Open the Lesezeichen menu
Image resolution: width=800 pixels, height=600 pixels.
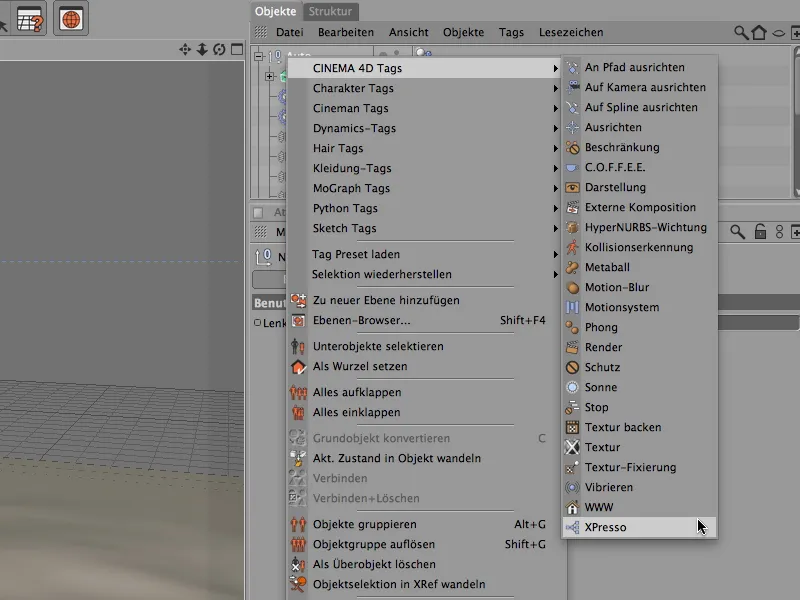(571, 32)
